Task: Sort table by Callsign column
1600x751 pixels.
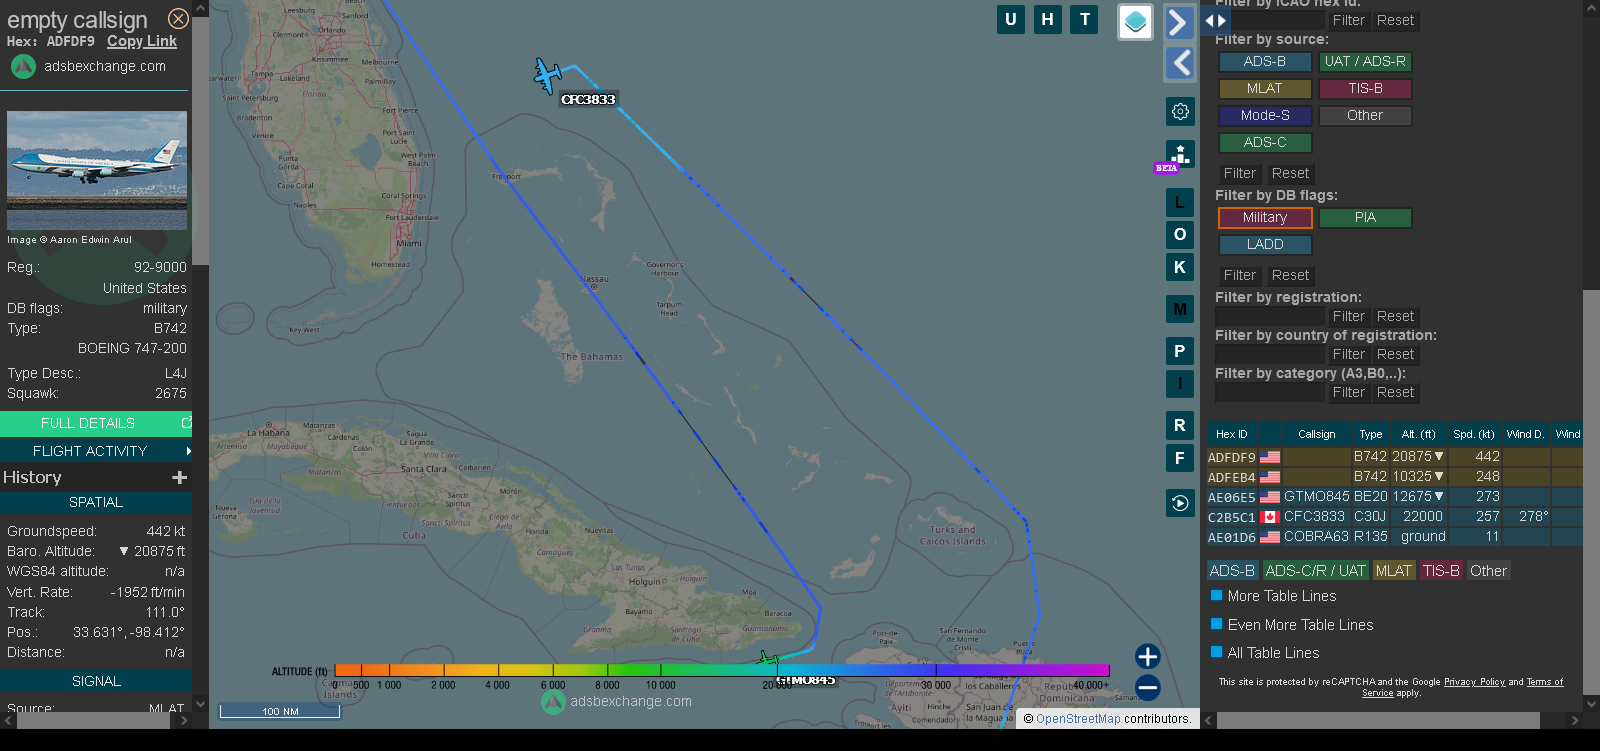Action: click(1316, 434)
